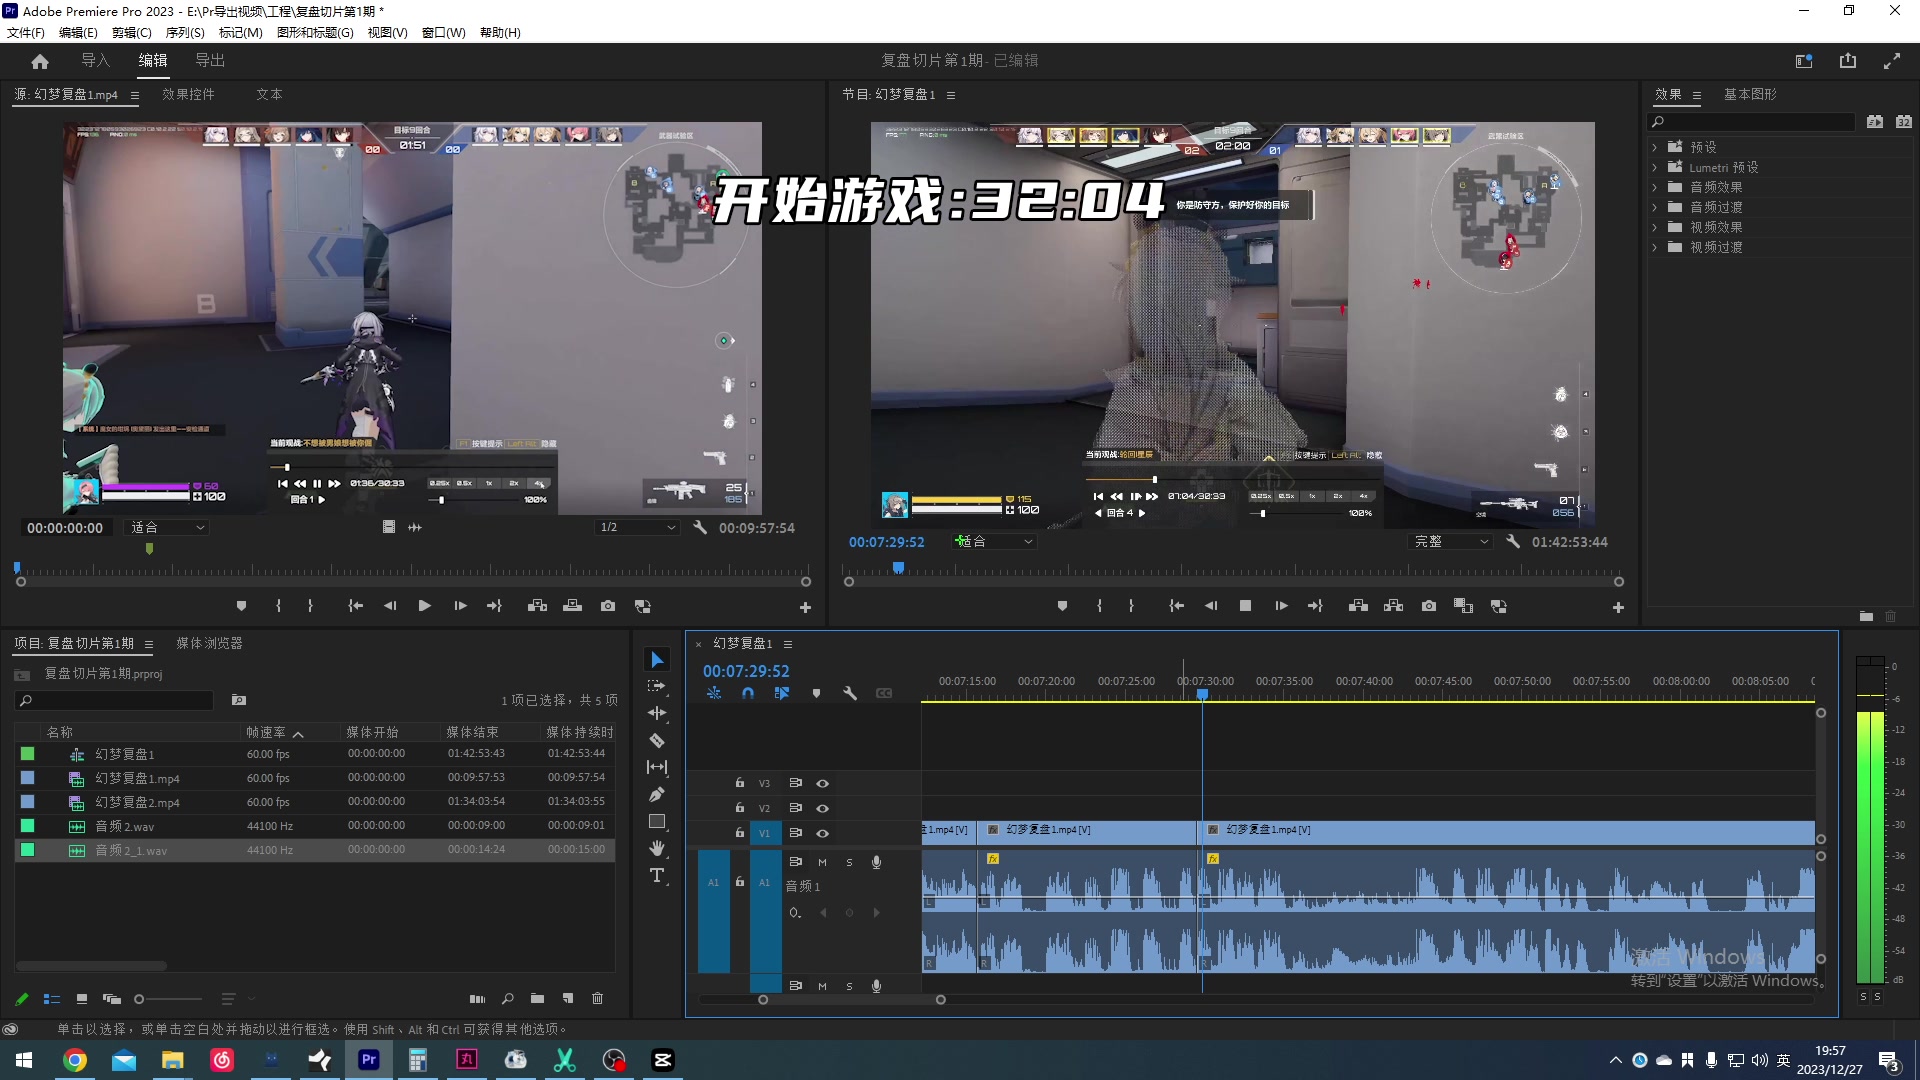The width and height of the screenshot is (1920, 1080).
Task: Add marker in timeline header
Action: [x=816, y=693]
